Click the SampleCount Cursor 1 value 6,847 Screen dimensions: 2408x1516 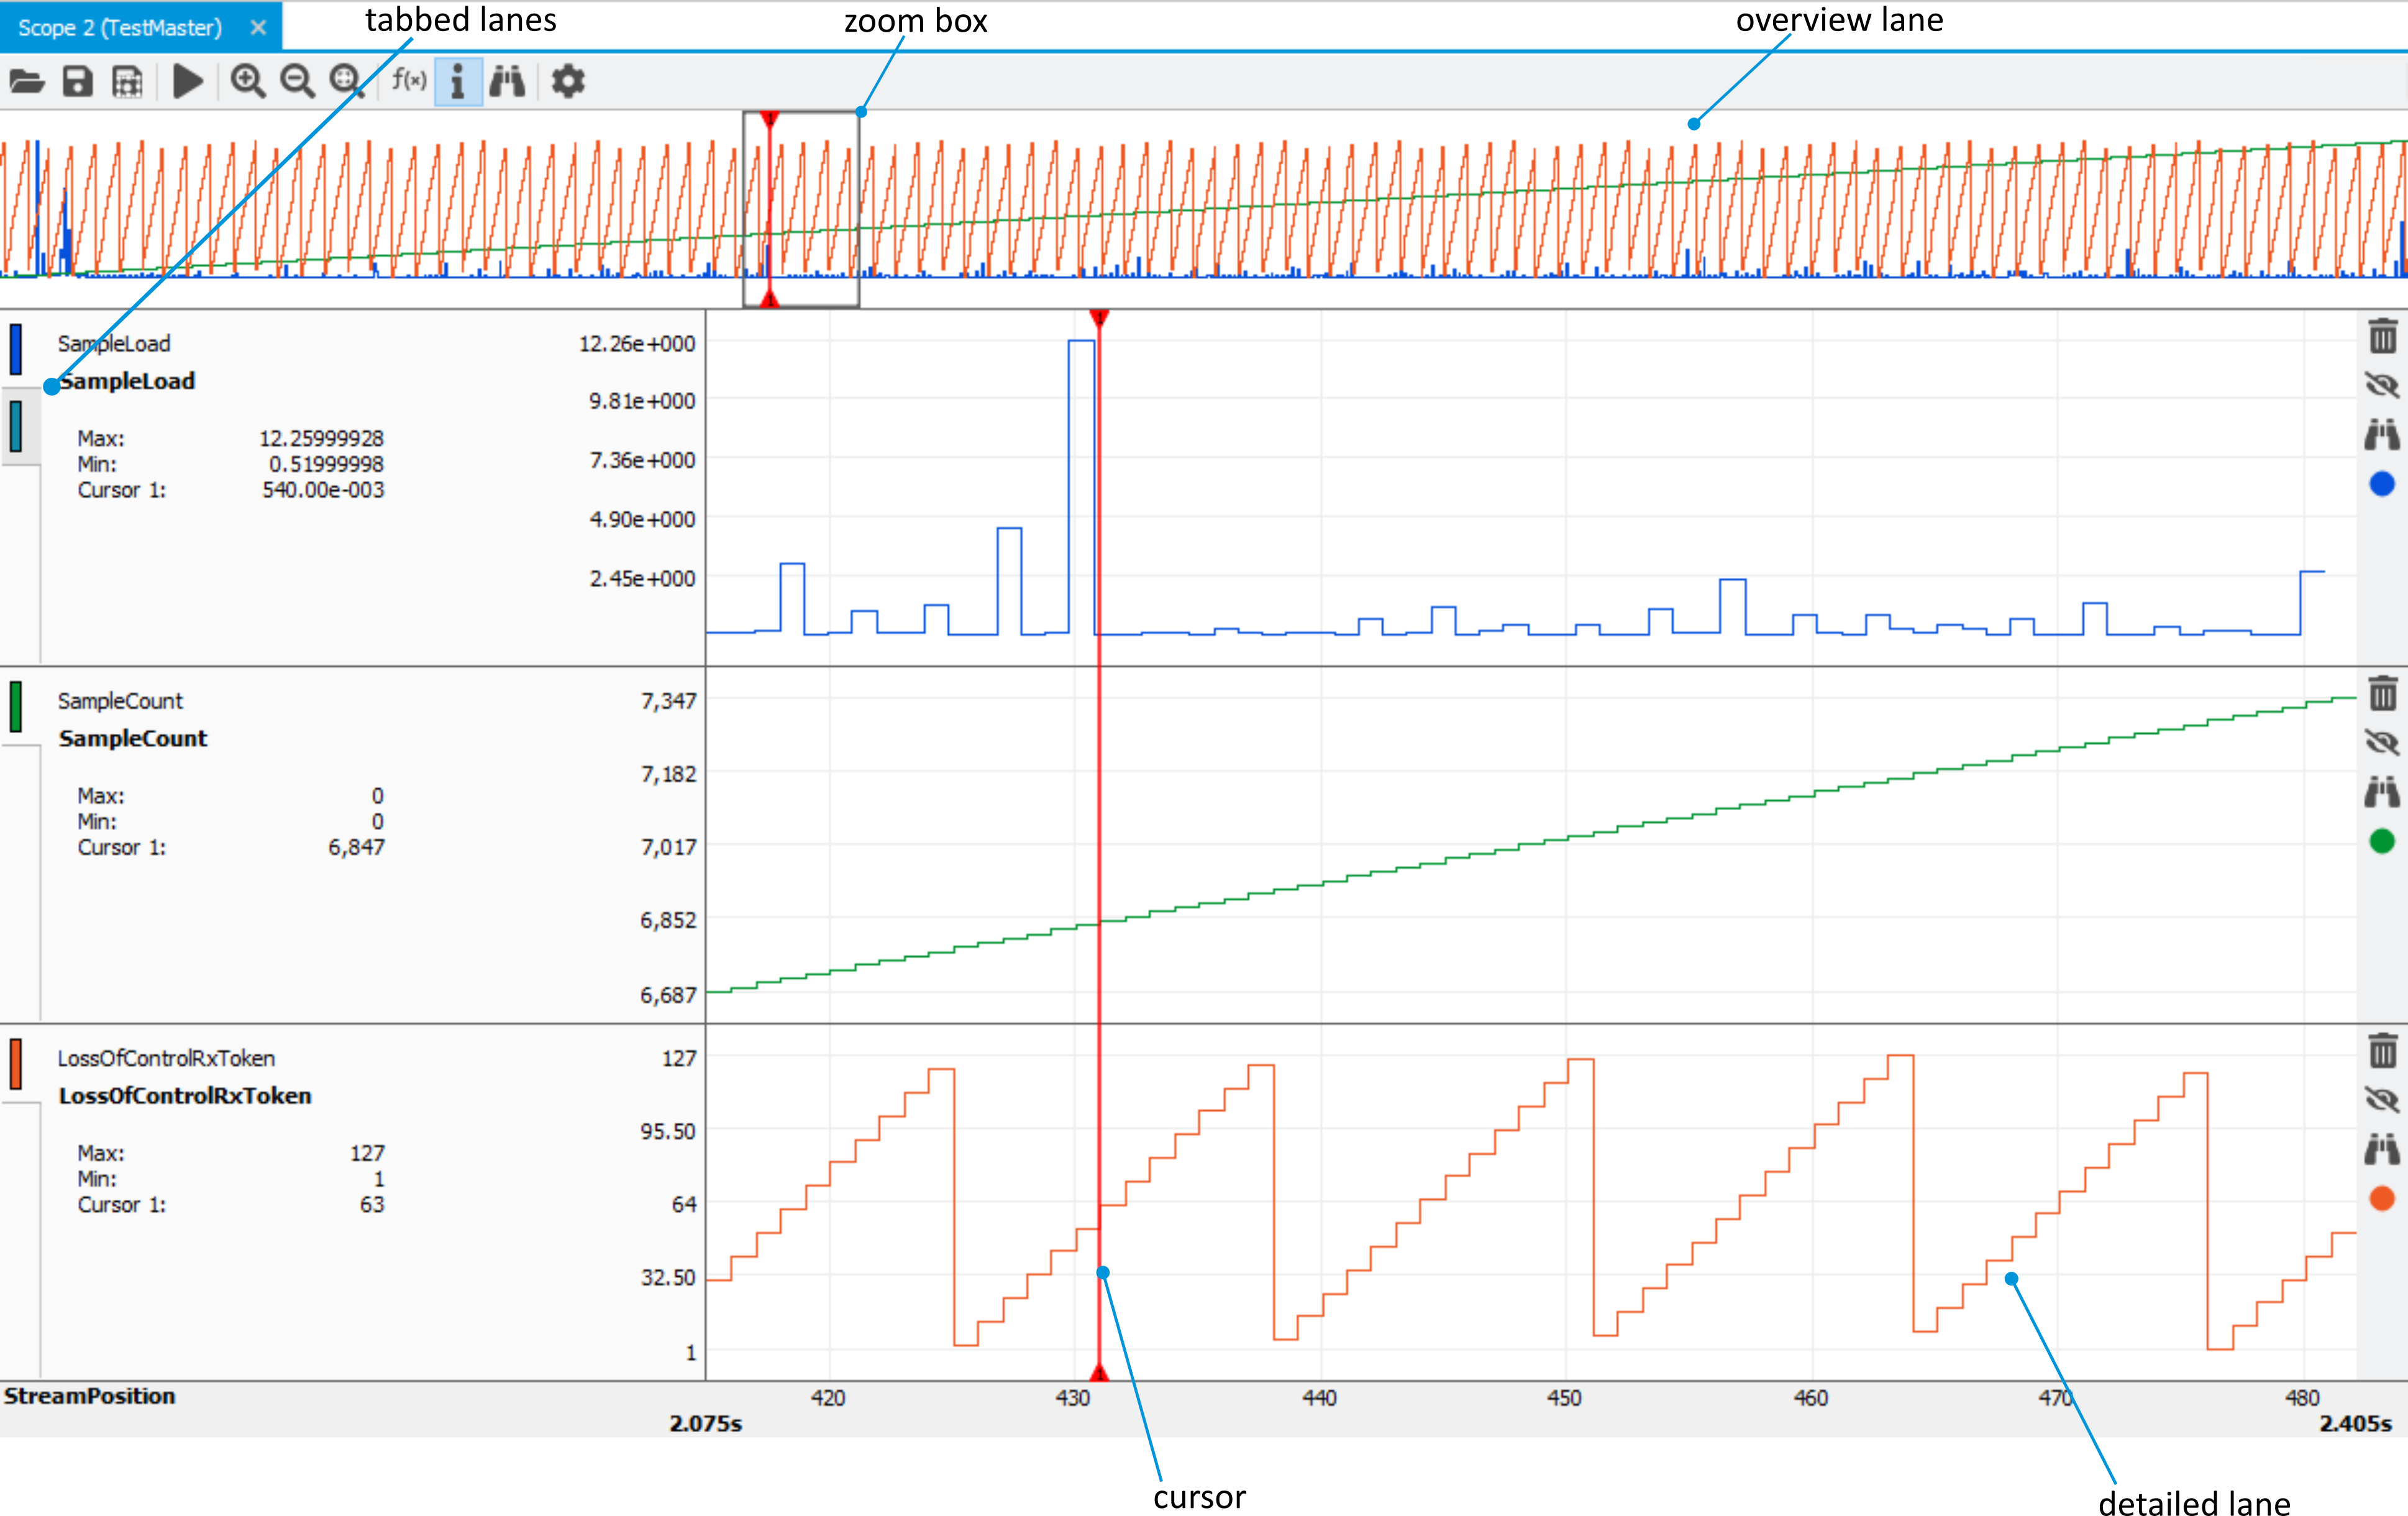(x=356, y=847)
